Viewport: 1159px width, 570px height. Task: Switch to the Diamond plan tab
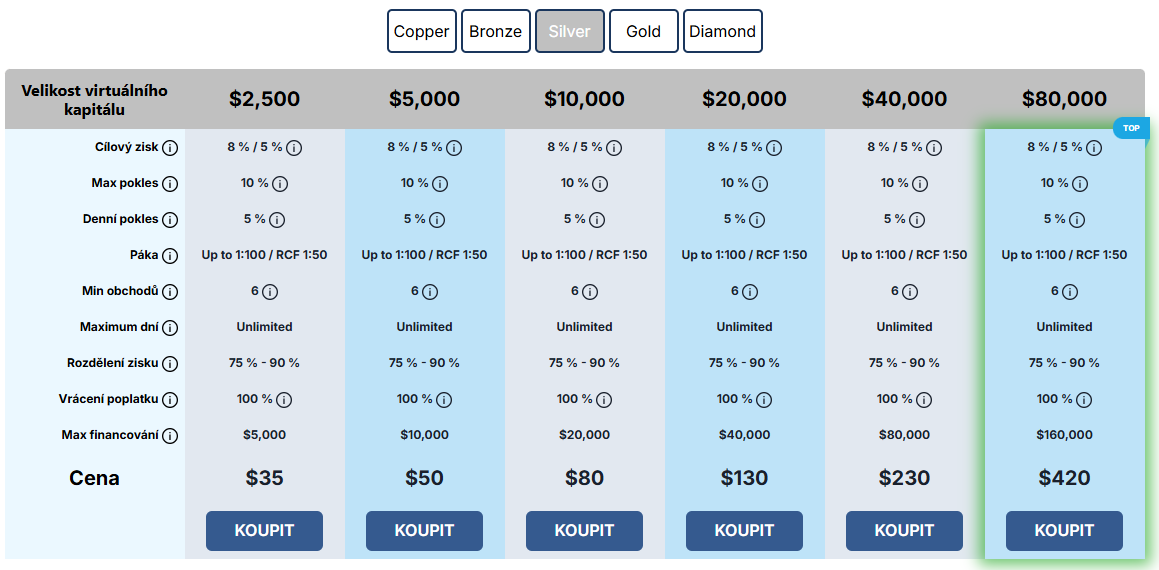pos(722,31)
